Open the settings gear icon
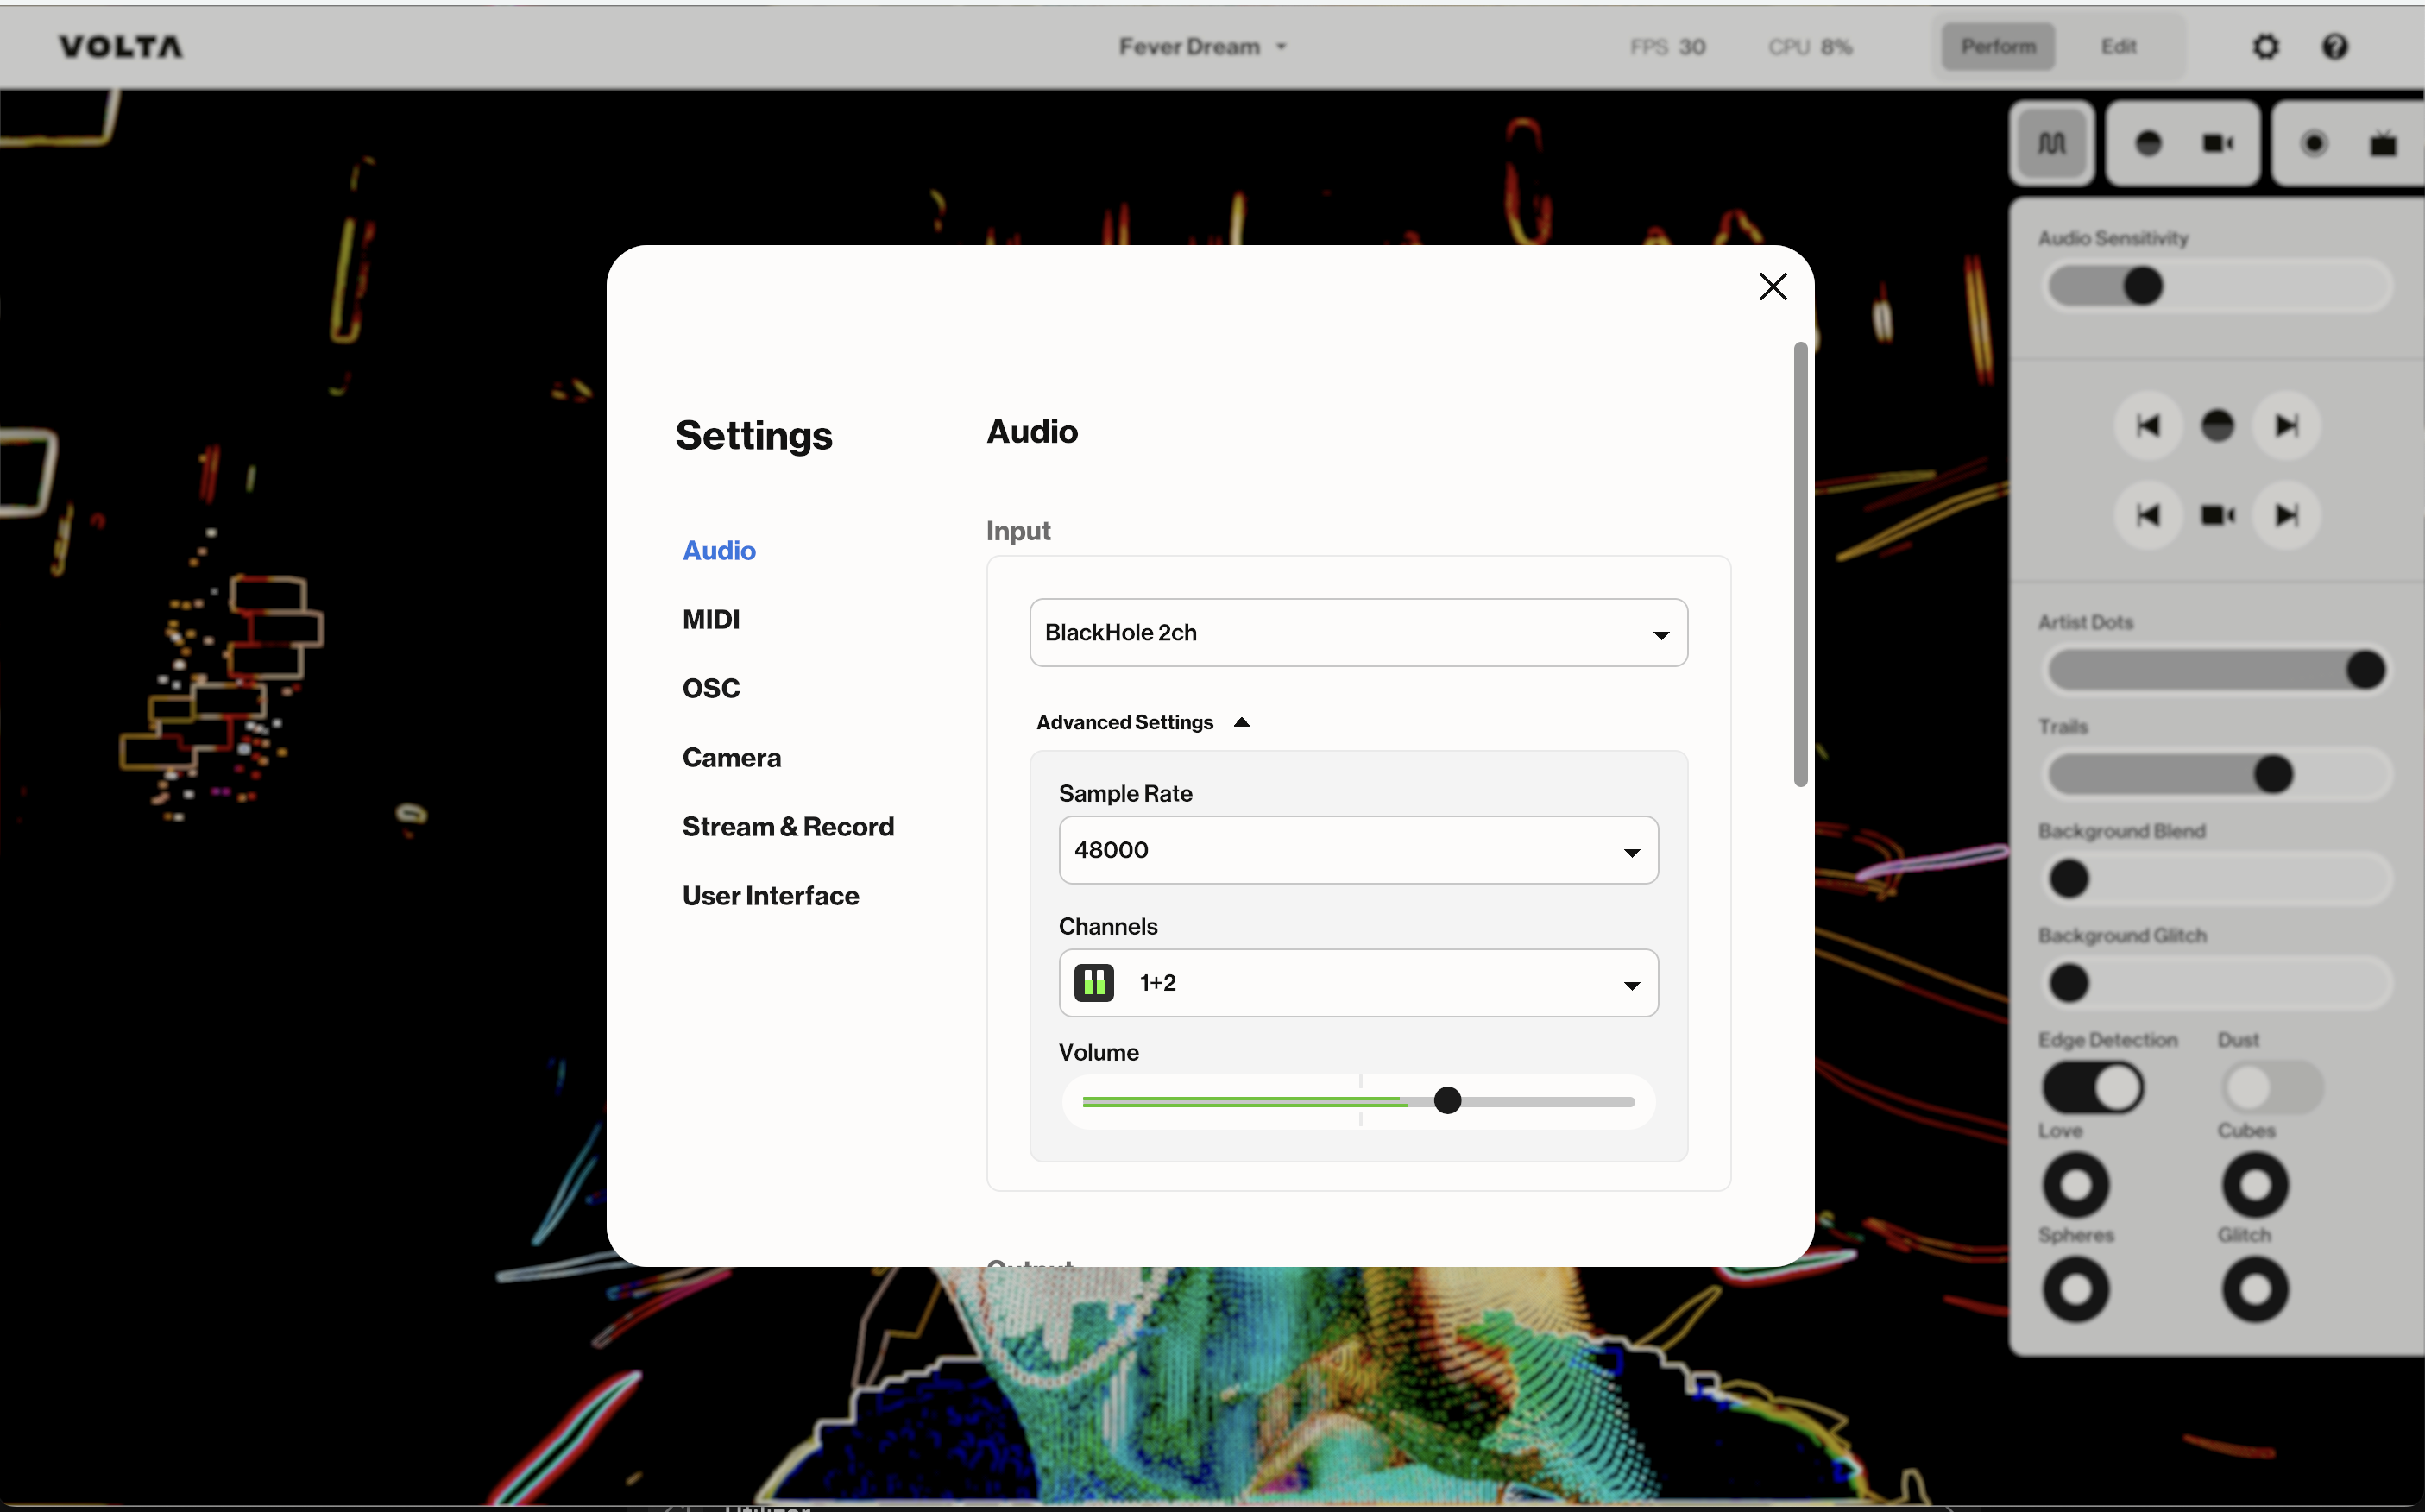This screenshot has width=2425, height=1512. click(2265, 47)
